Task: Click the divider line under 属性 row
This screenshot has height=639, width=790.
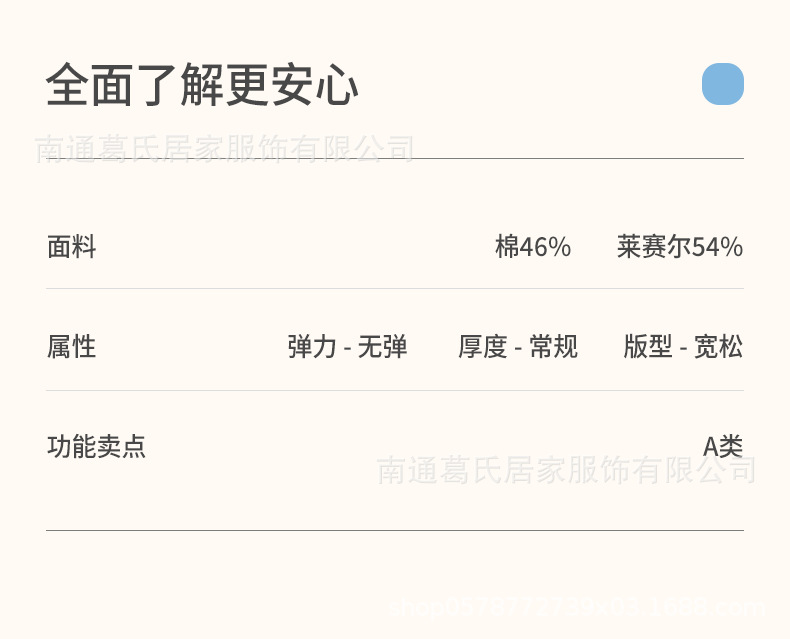Action: pos(395,391)
